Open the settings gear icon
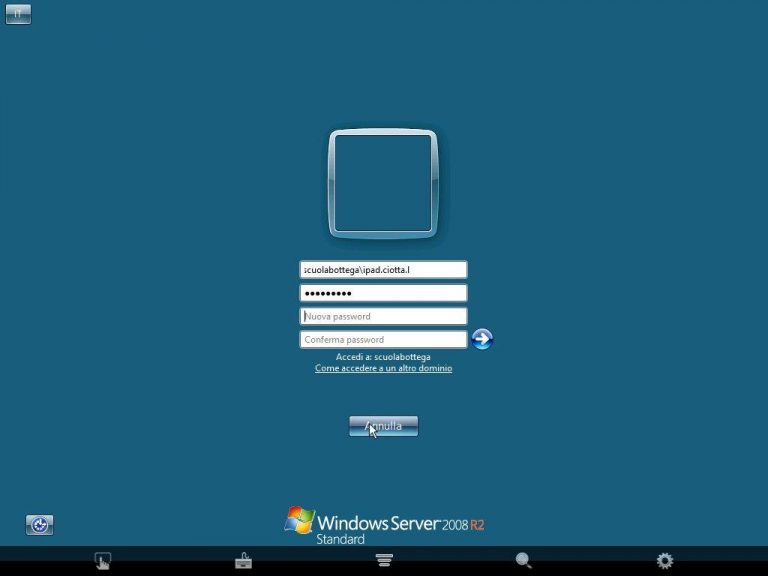The image size is (768, 576). (665, 560)
